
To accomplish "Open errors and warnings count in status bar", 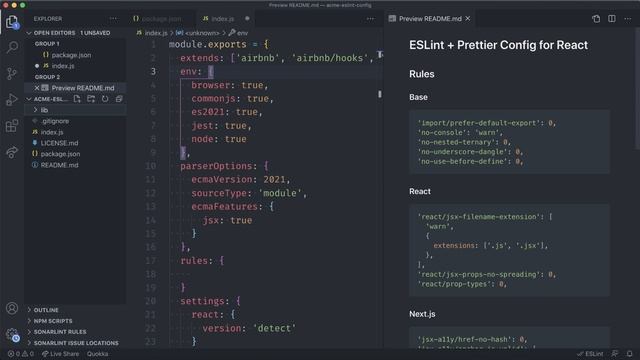I will tap(21, 354).
